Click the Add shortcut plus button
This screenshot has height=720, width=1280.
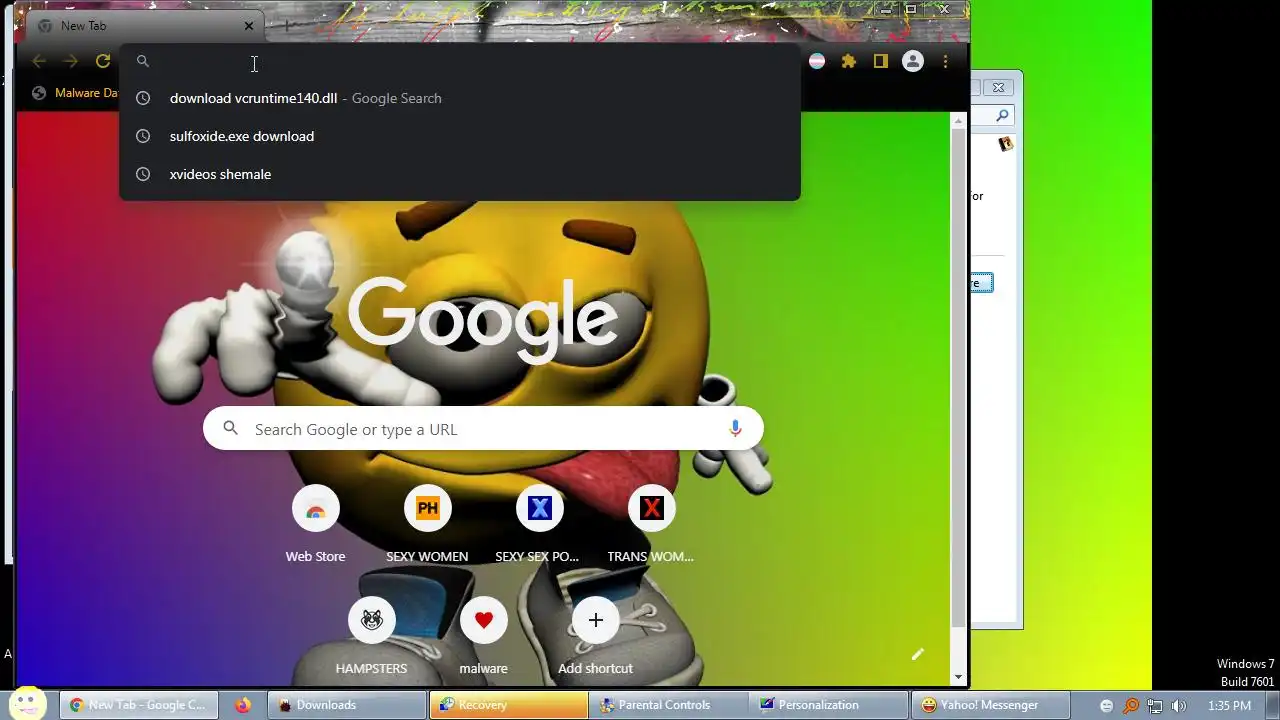point(595,620)
